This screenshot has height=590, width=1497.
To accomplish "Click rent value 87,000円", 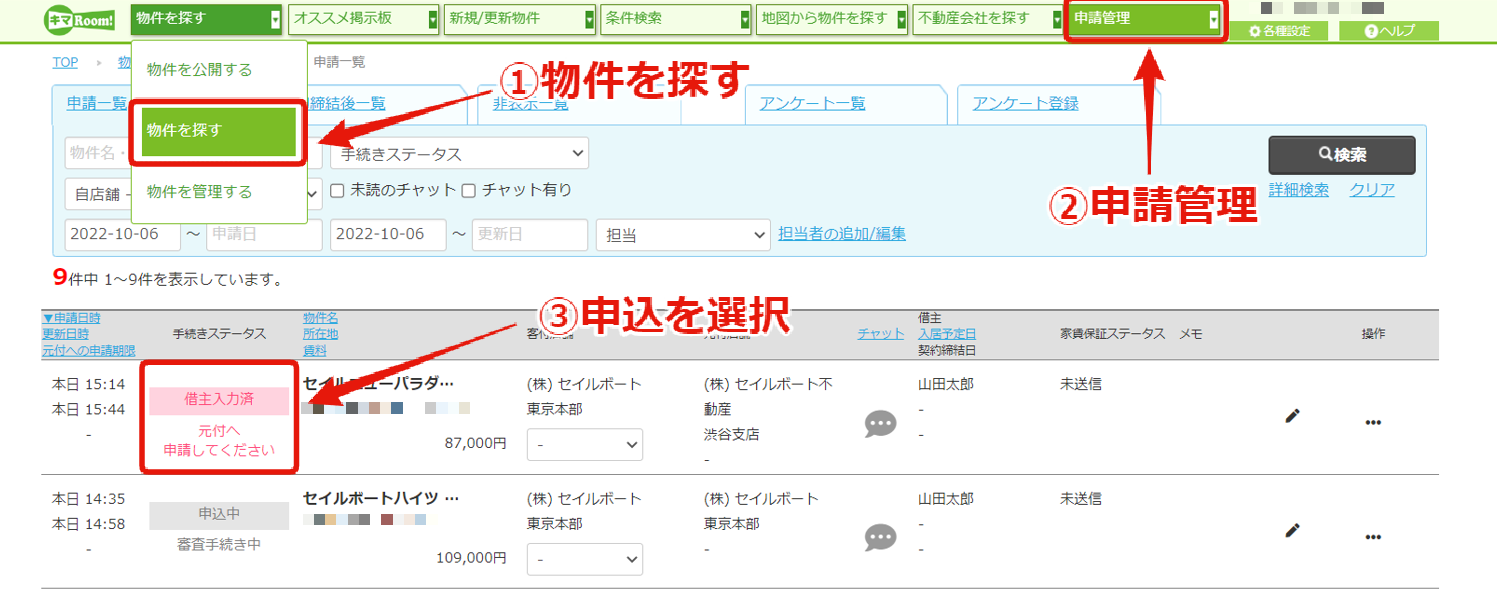I will (475, 443).
